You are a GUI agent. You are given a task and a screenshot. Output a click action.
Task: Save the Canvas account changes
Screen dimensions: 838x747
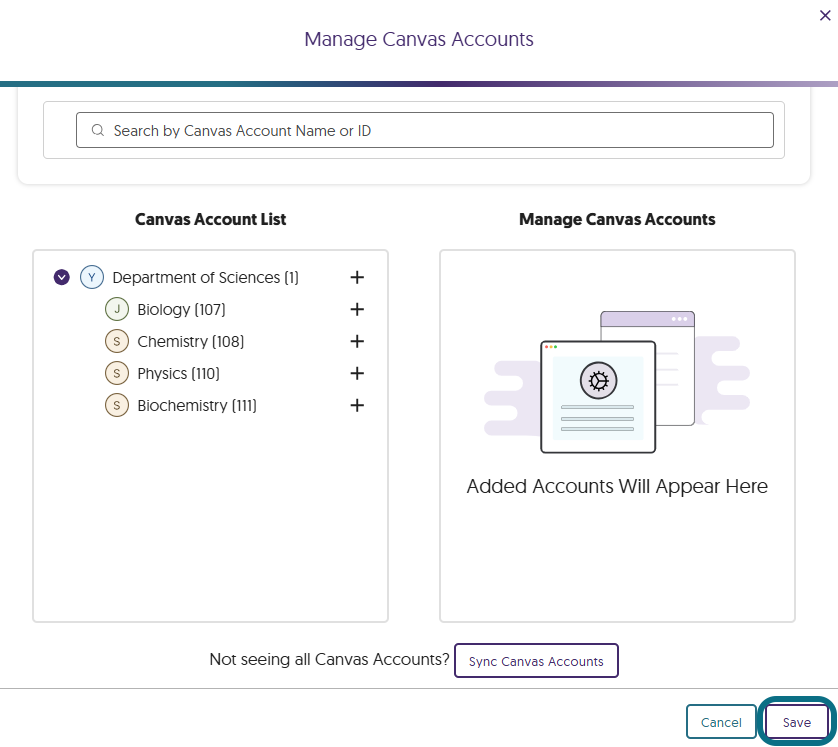tap(796, 722)
